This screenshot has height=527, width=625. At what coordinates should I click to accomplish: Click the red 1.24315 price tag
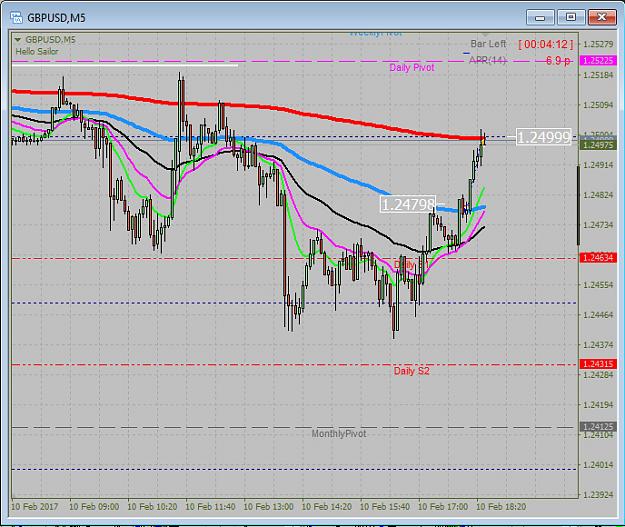coord(599,364)
